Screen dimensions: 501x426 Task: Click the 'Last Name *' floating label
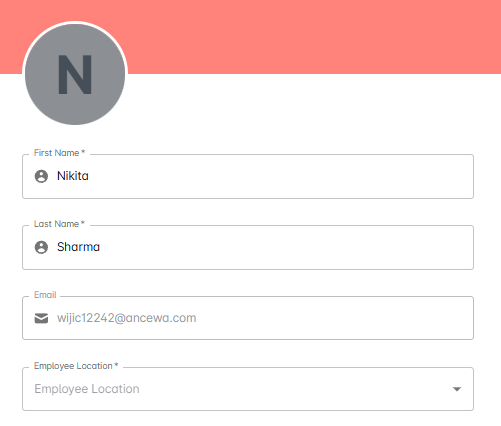pos(59,224)
